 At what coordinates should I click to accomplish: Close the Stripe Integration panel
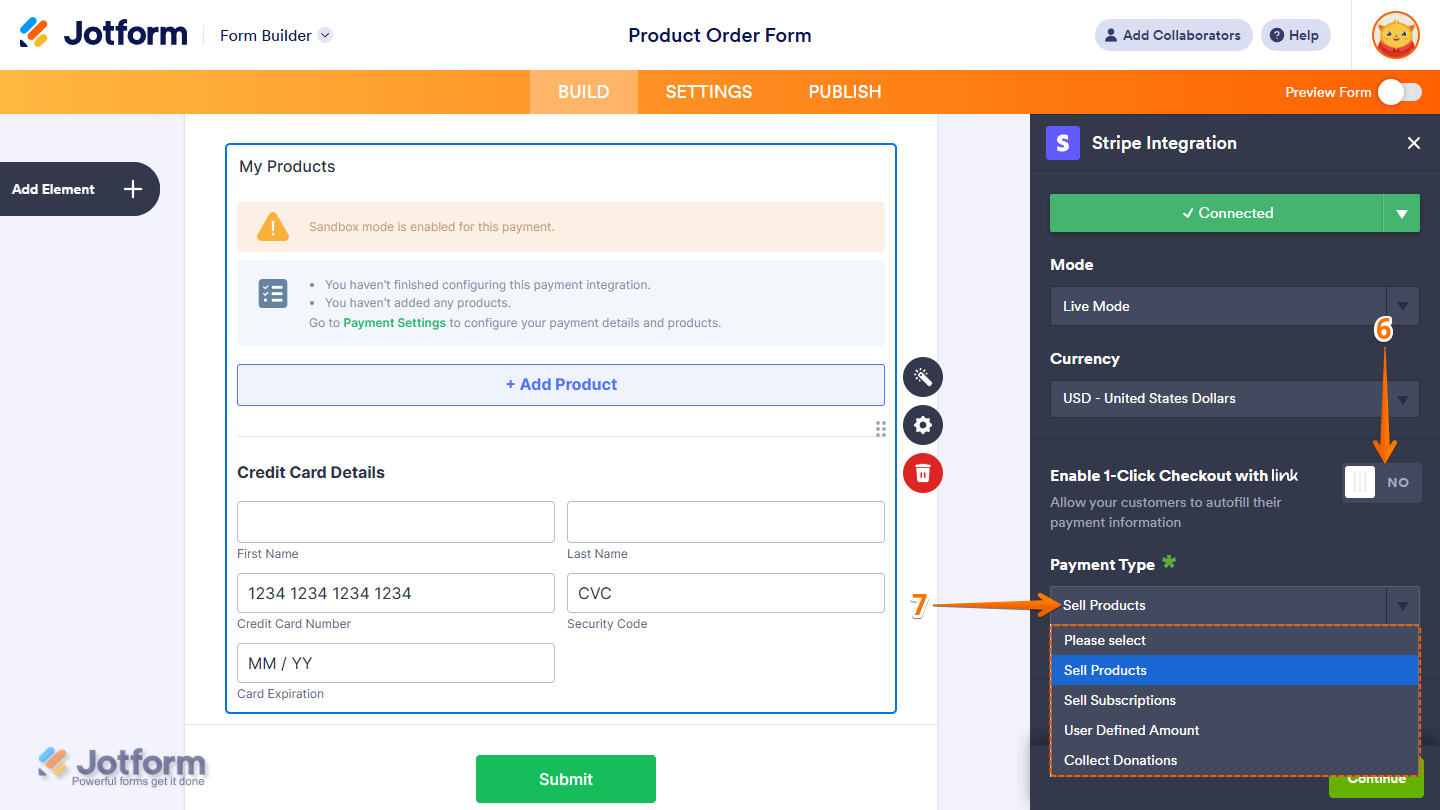pyautogui.click(x=1414, y=143)
